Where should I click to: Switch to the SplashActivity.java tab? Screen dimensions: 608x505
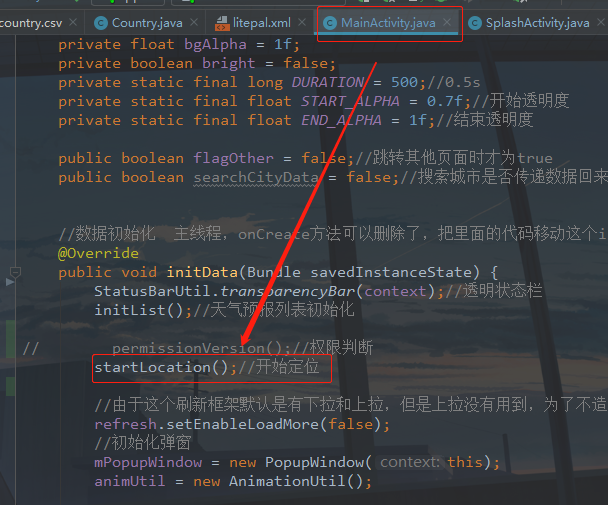point(537,23)
